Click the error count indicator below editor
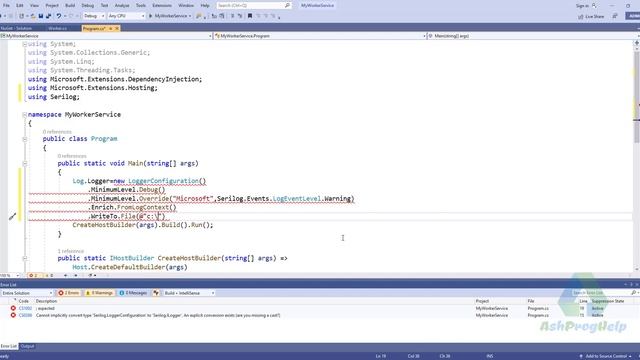640x360 pixels. click(x=33, y=276)
